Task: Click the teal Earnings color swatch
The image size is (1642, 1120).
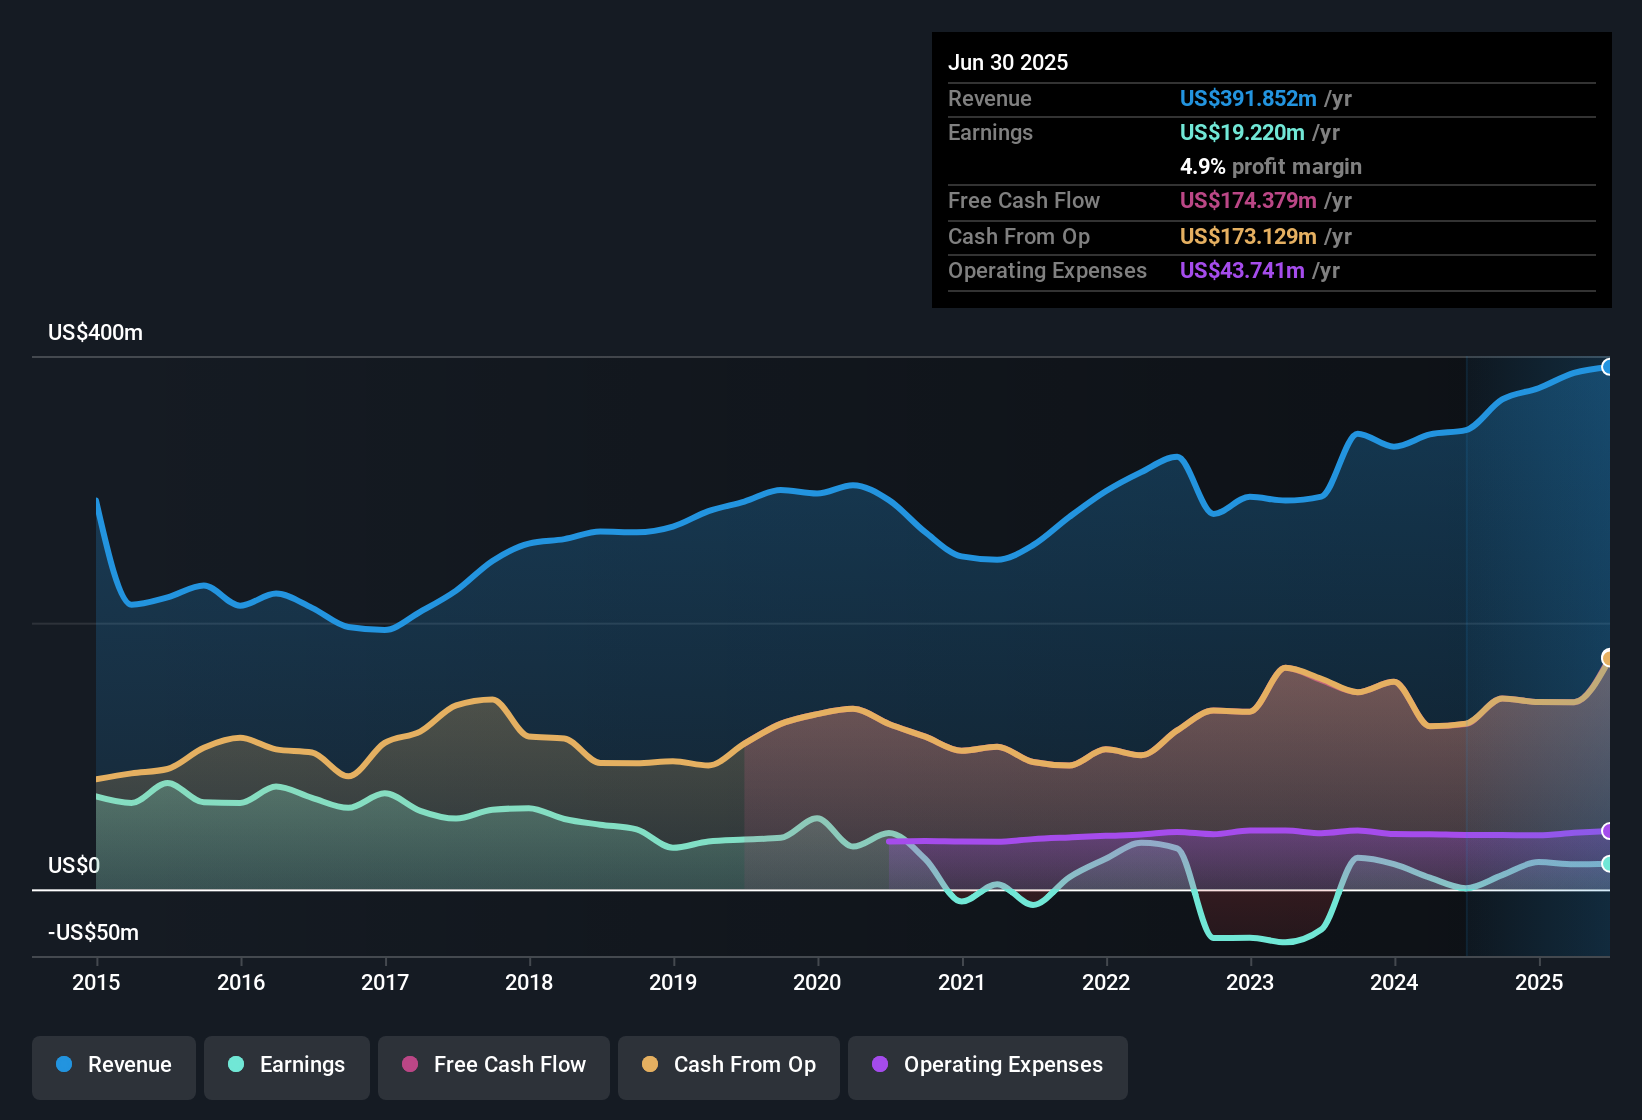Action: pyautogui.click(x=235, y=1065)
